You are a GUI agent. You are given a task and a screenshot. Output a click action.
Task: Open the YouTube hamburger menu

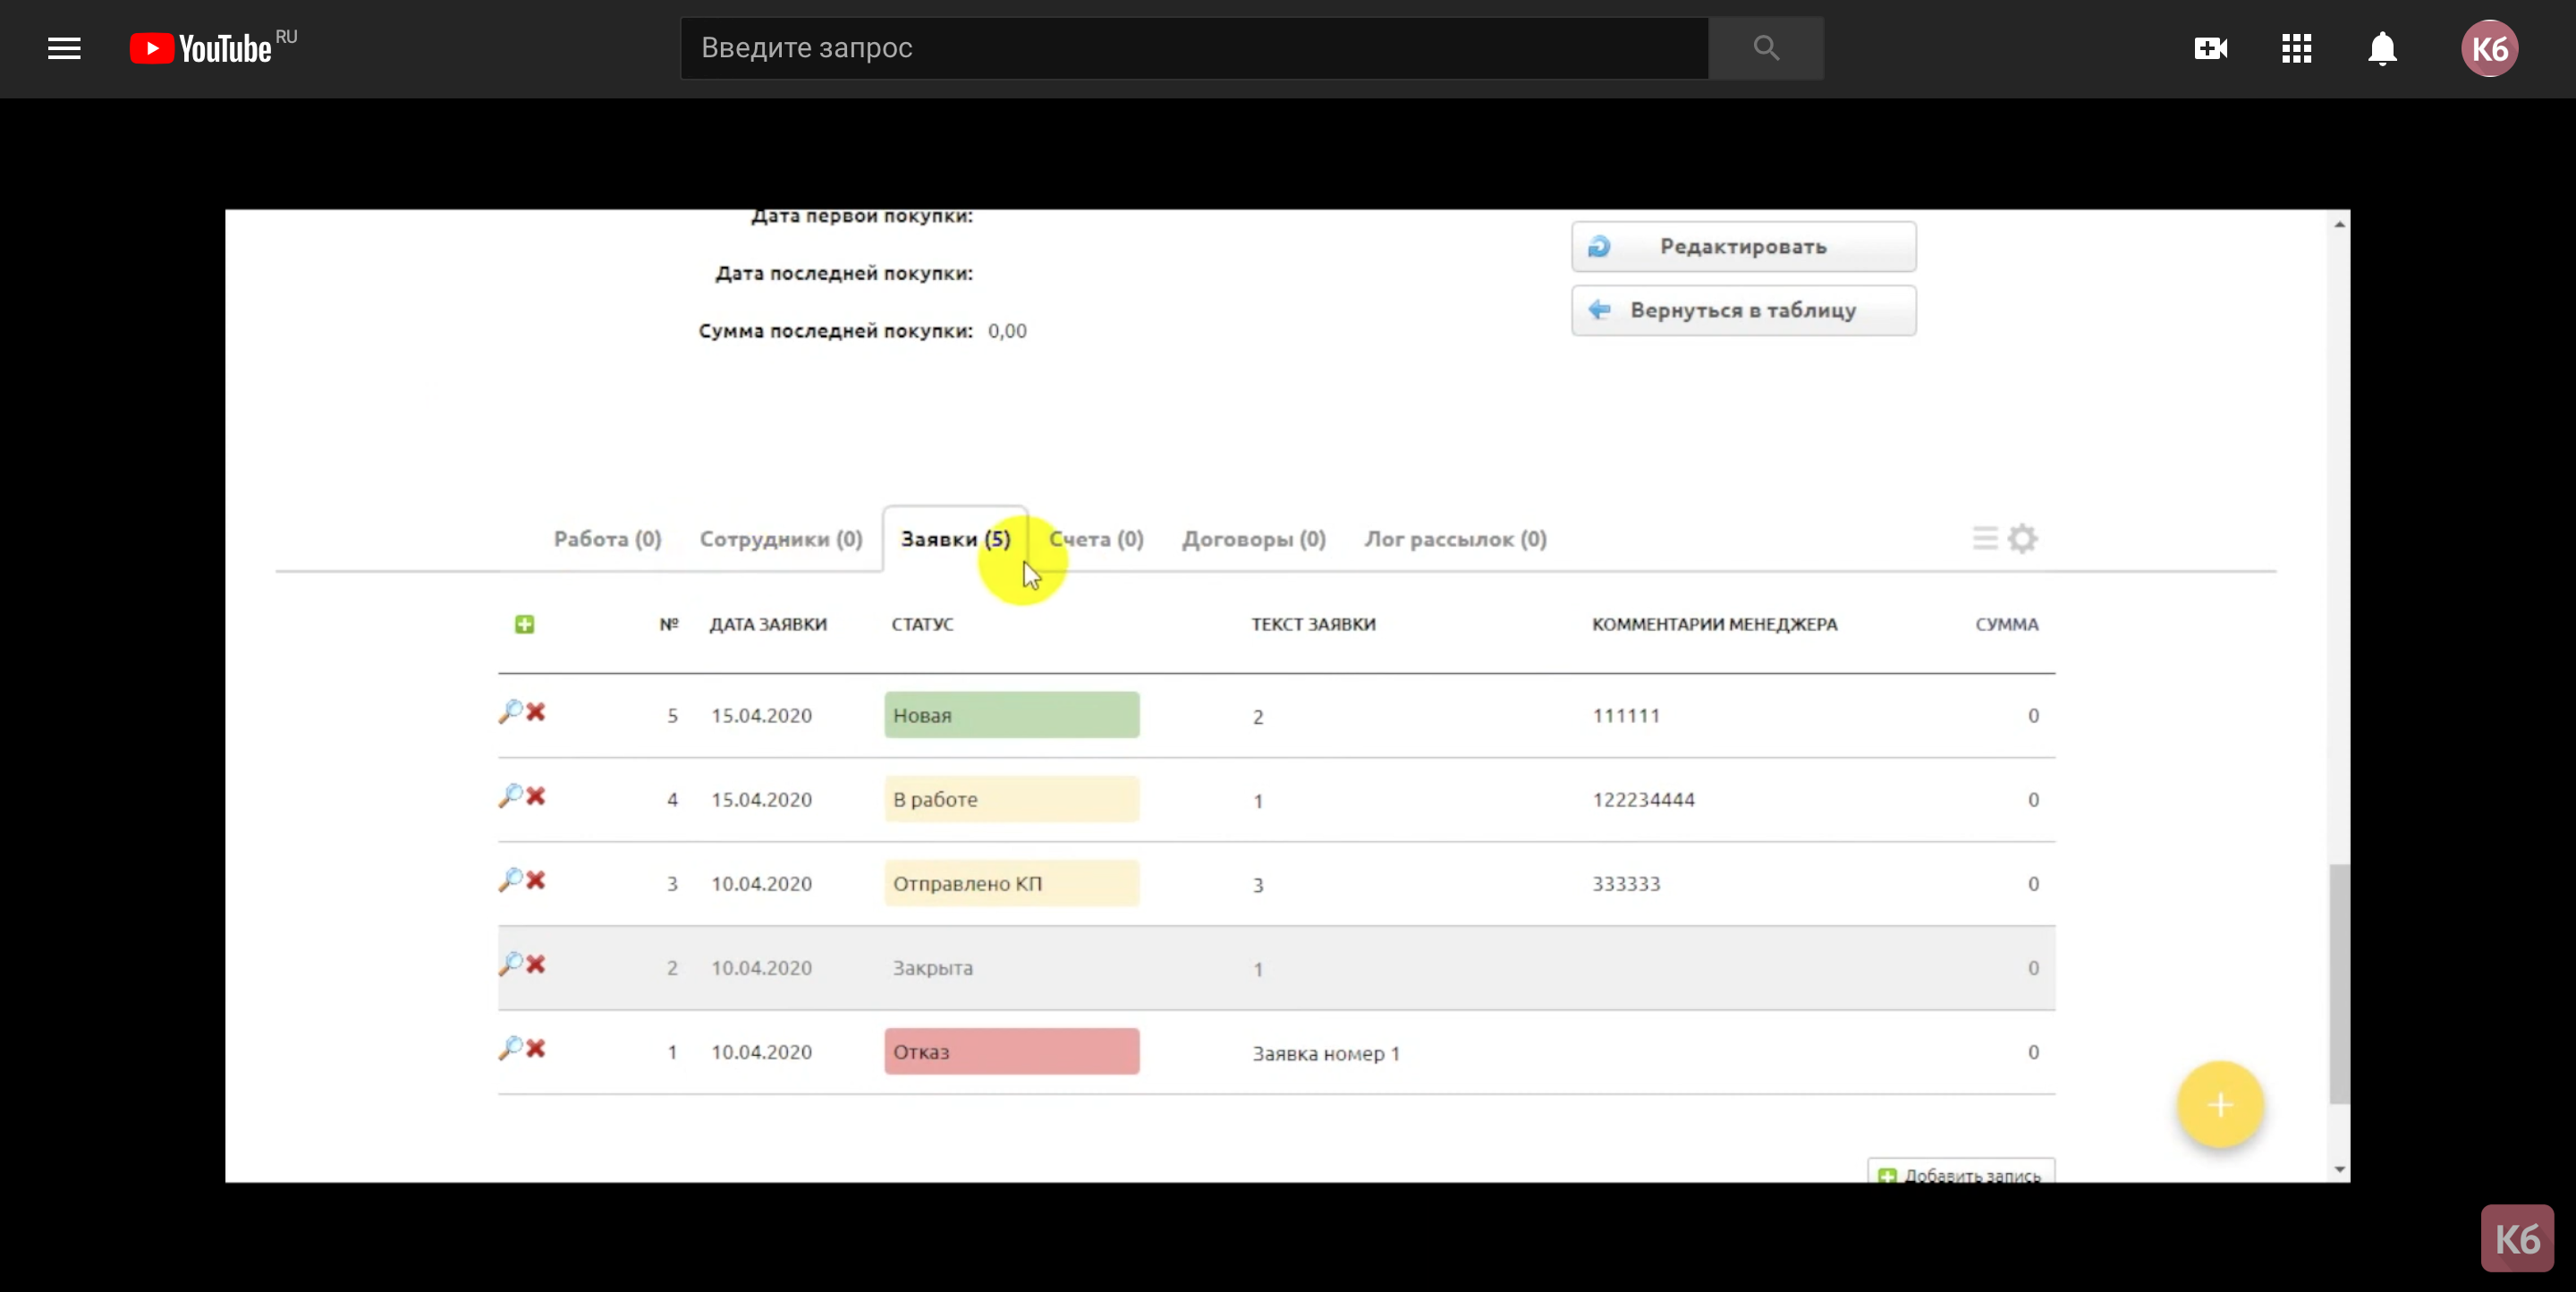coord(64,48)
